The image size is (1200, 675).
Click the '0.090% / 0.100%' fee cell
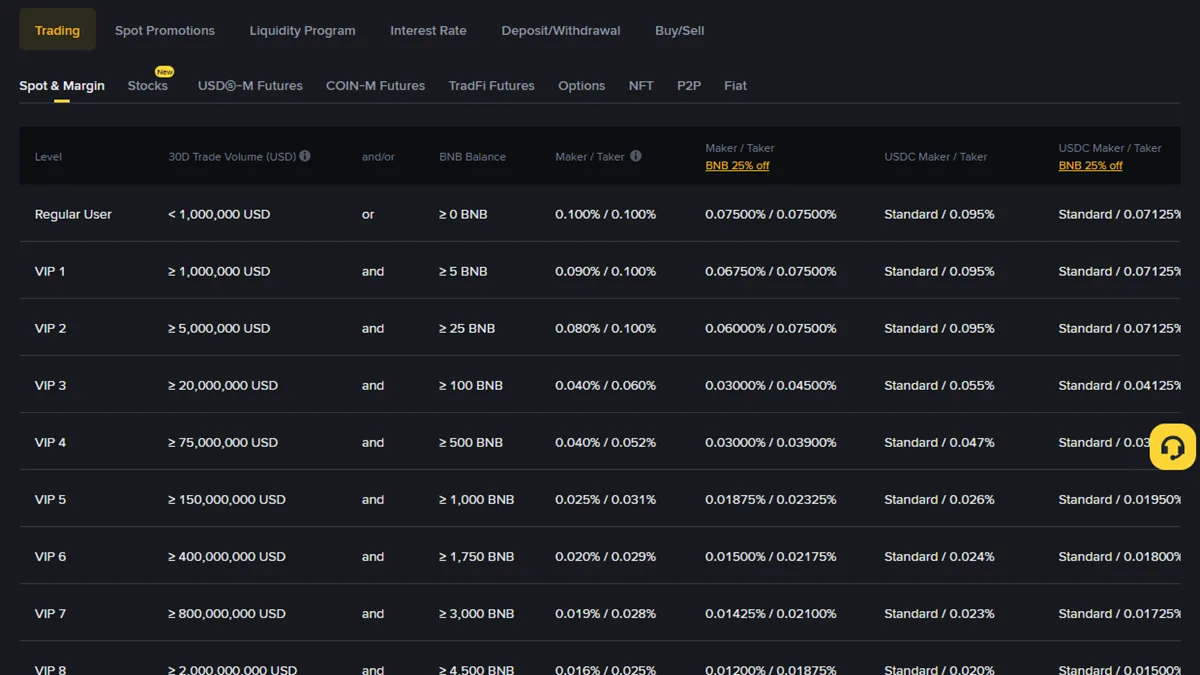[606, 271]
